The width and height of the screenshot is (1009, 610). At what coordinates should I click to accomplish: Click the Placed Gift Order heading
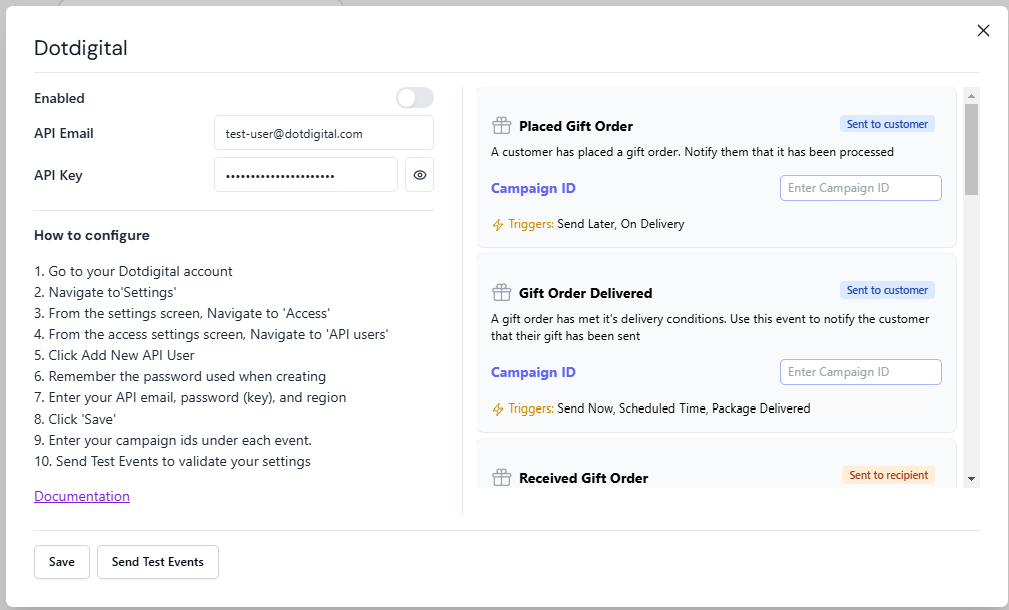click(x=576, y=126)
